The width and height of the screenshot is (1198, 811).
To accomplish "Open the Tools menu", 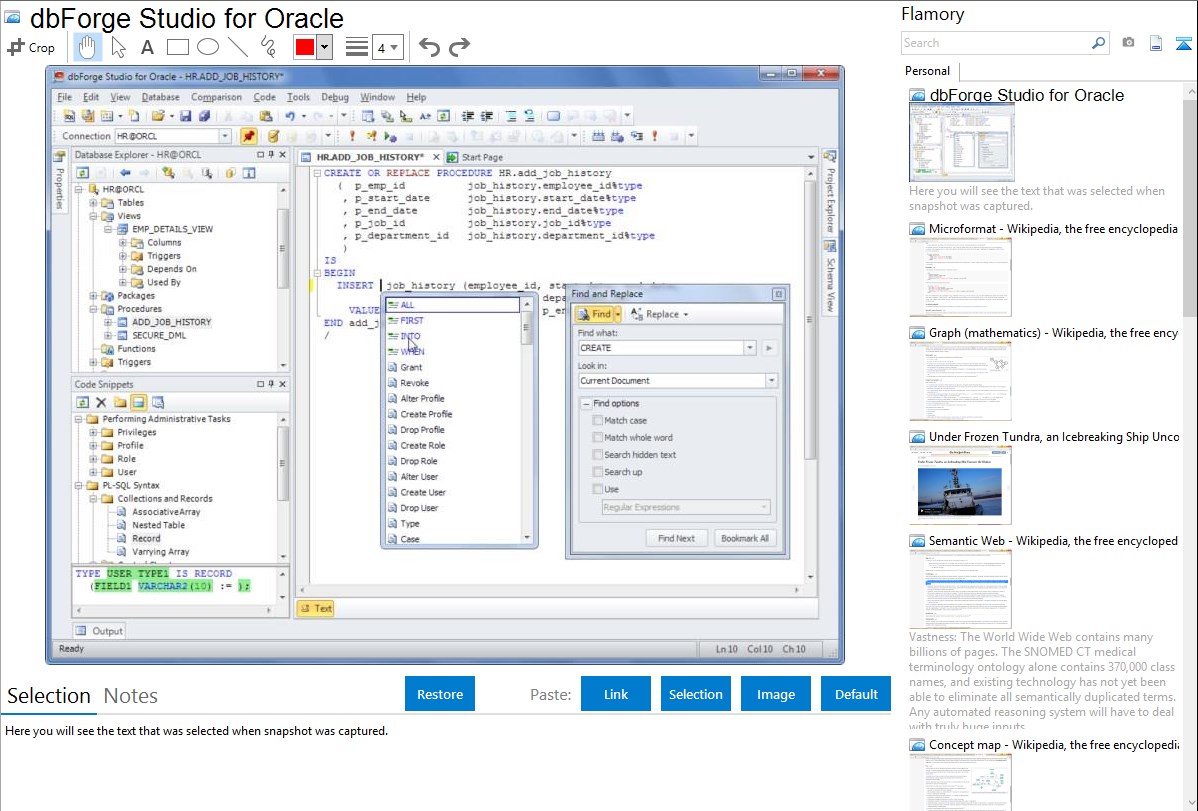I will point(298,97).
